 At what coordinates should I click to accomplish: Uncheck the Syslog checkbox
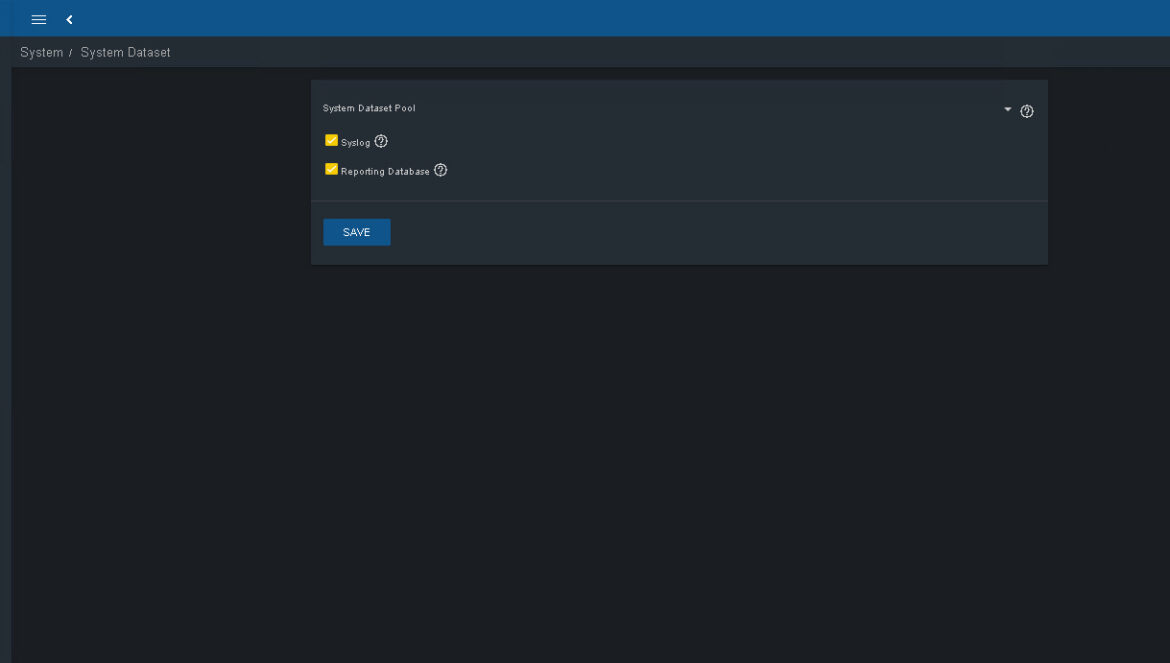[x=331, y=140]
